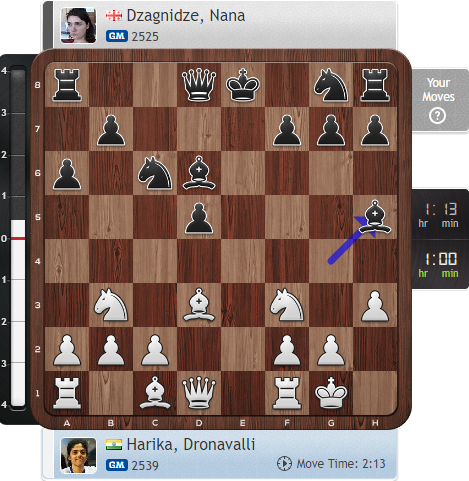The image size is (469, 481).
Task: Select the white knight on f3
Action: 287,305
